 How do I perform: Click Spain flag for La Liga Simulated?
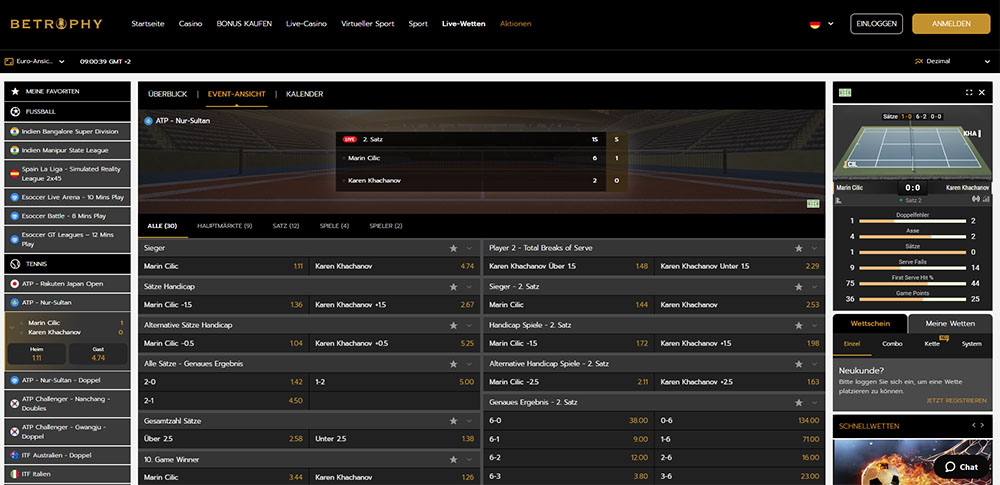(15, 174)
